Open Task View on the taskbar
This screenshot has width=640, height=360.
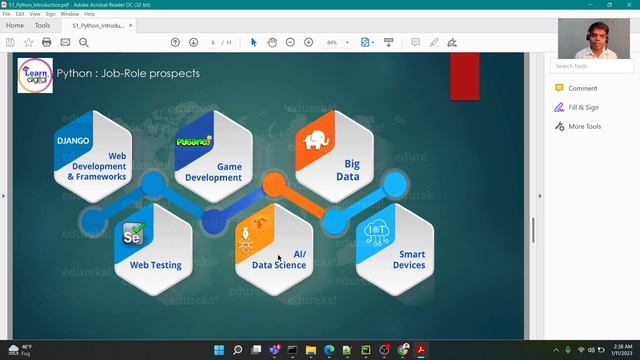256,350
